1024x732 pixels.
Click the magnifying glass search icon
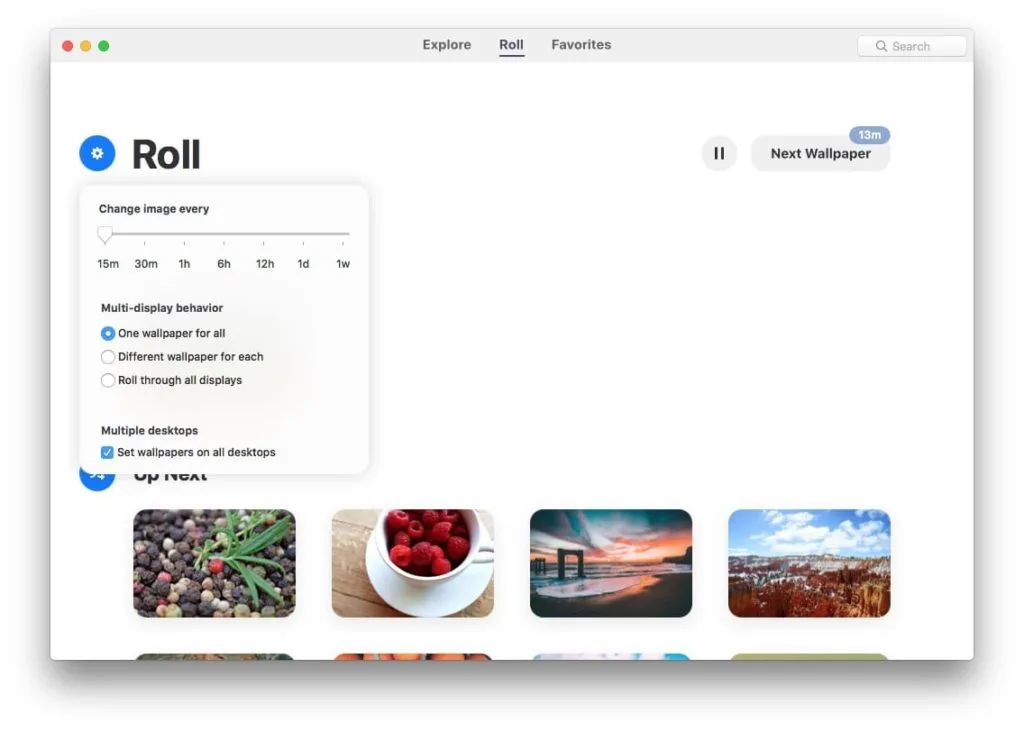[881, 46]
